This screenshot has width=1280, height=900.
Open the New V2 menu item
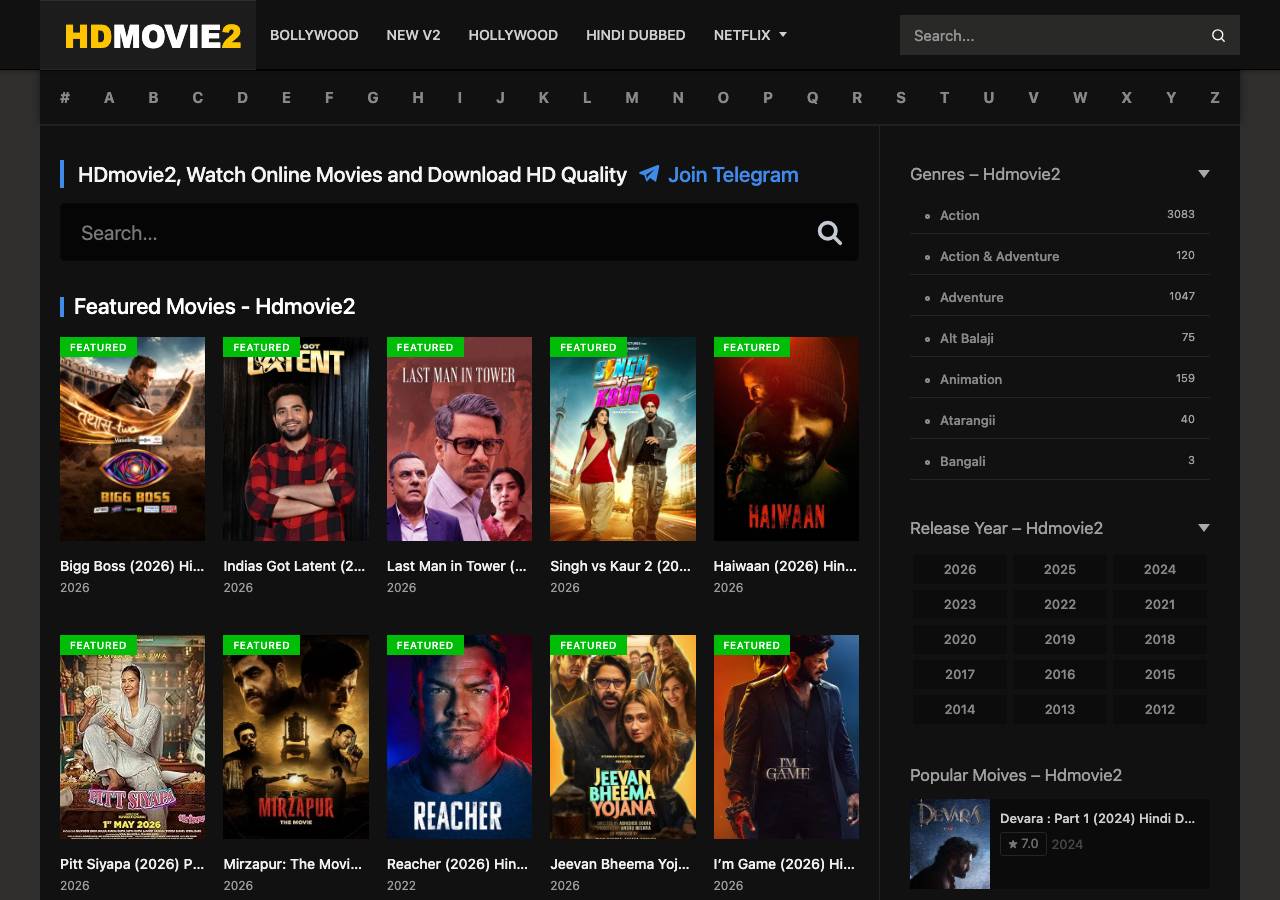[413, 35]
